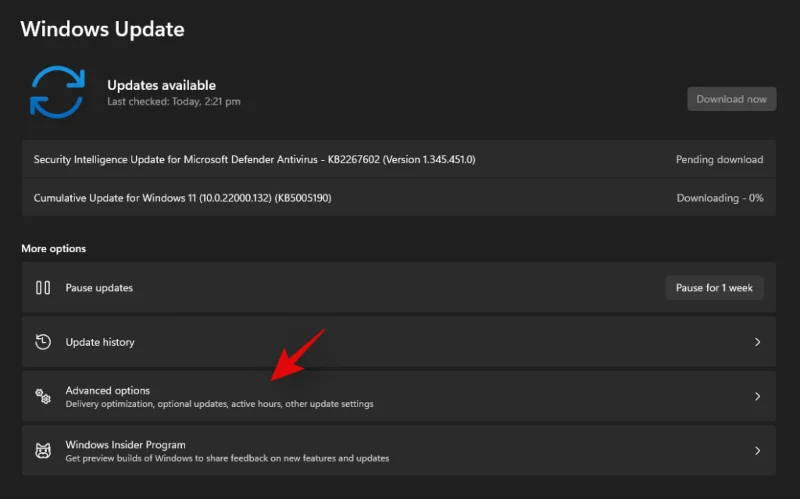Click Pause for 1 week button
800x499 pixels.
coord(714,288)
